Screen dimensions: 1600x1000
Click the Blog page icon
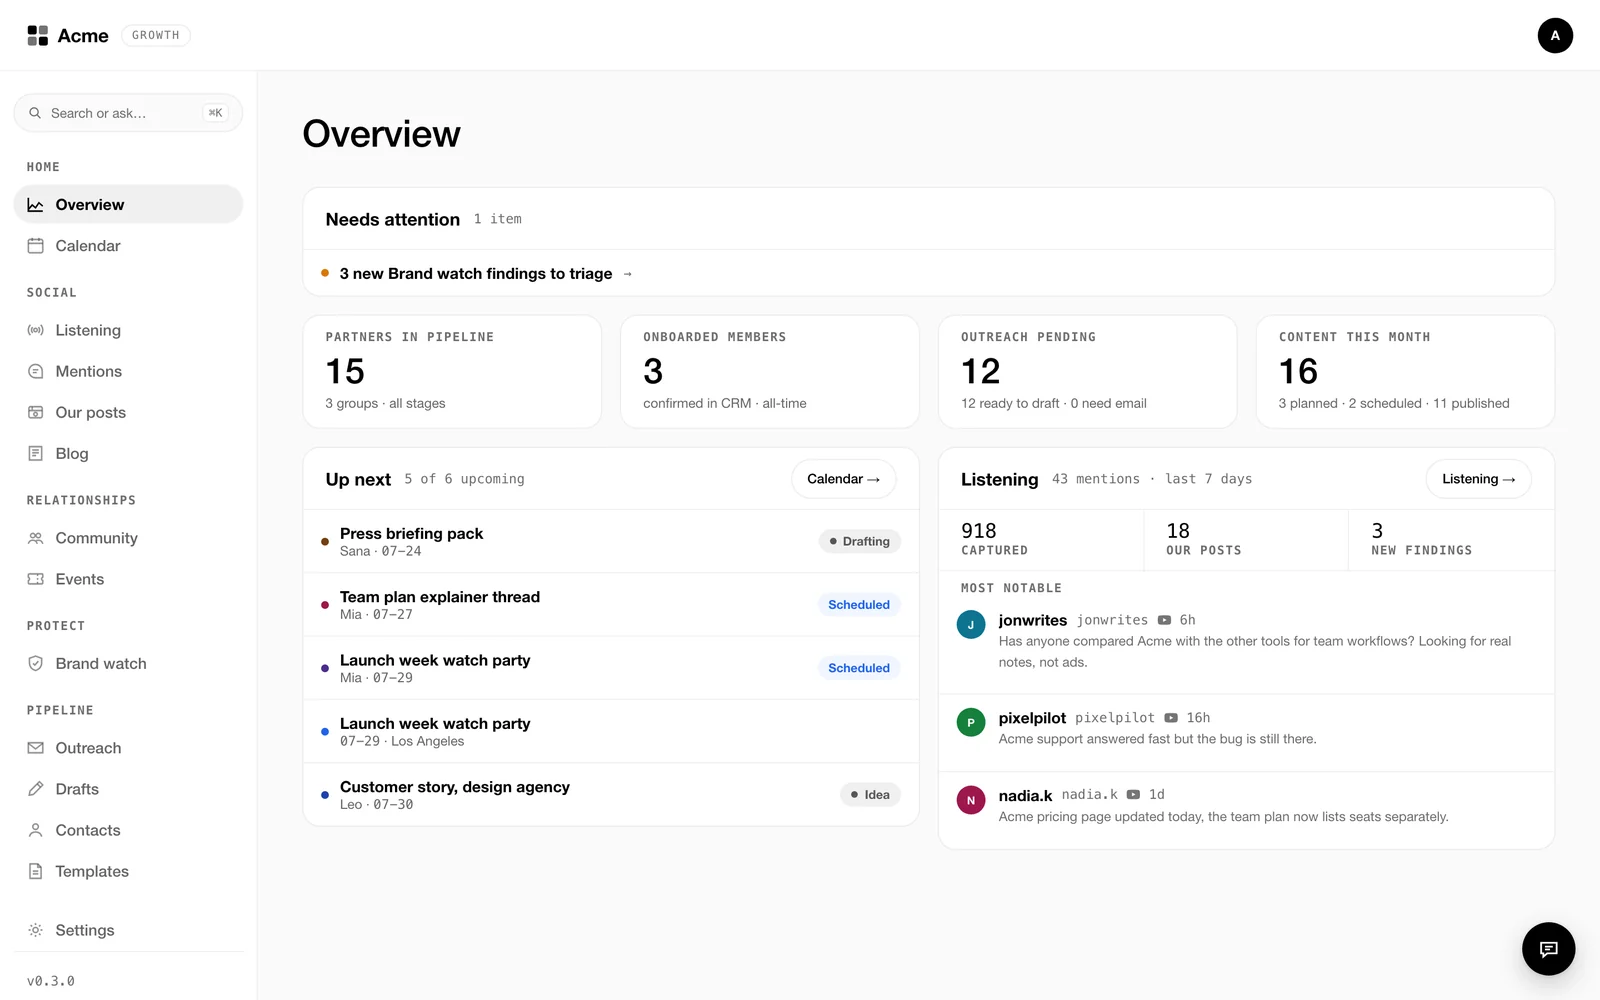35,453
